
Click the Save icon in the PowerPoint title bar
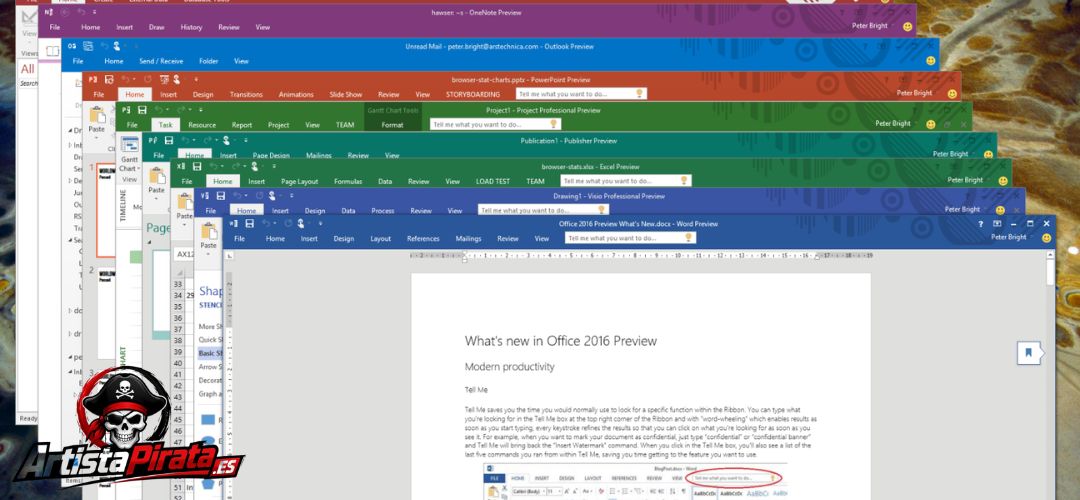[109, 80]
